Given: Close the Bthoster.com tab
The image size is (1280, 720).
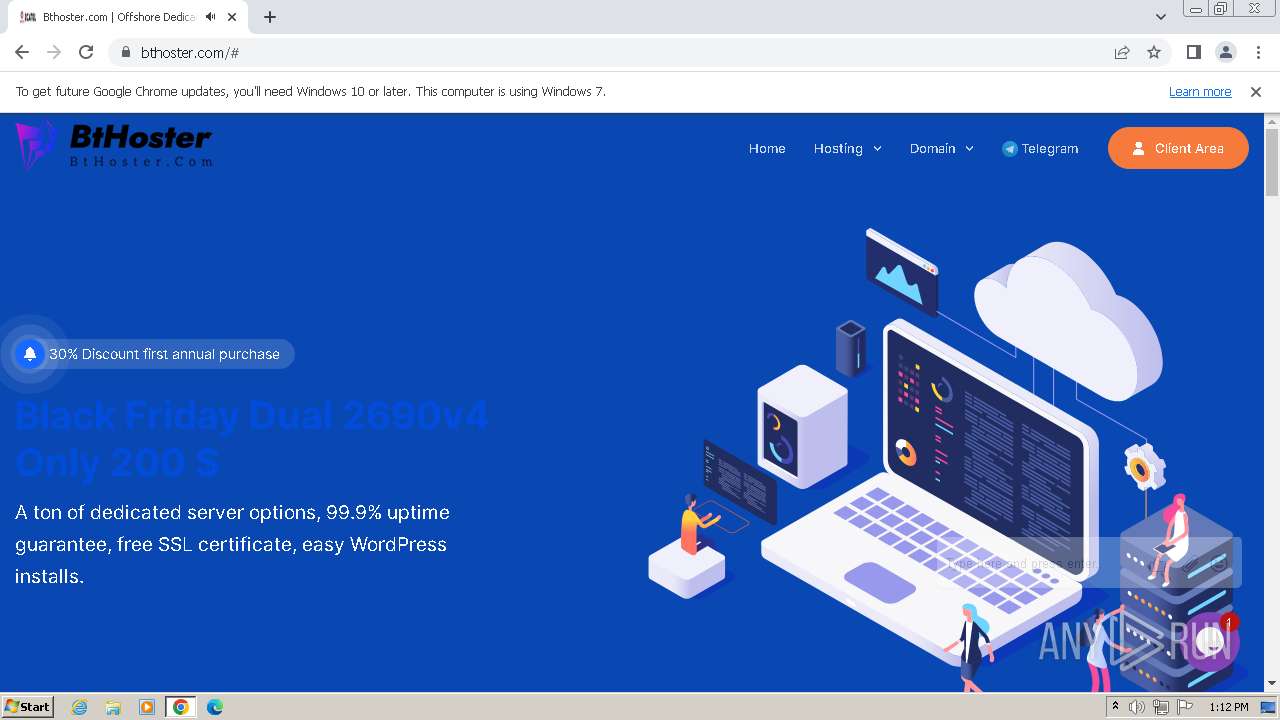Looking at the screenshot, I should [x=232, y=17].
